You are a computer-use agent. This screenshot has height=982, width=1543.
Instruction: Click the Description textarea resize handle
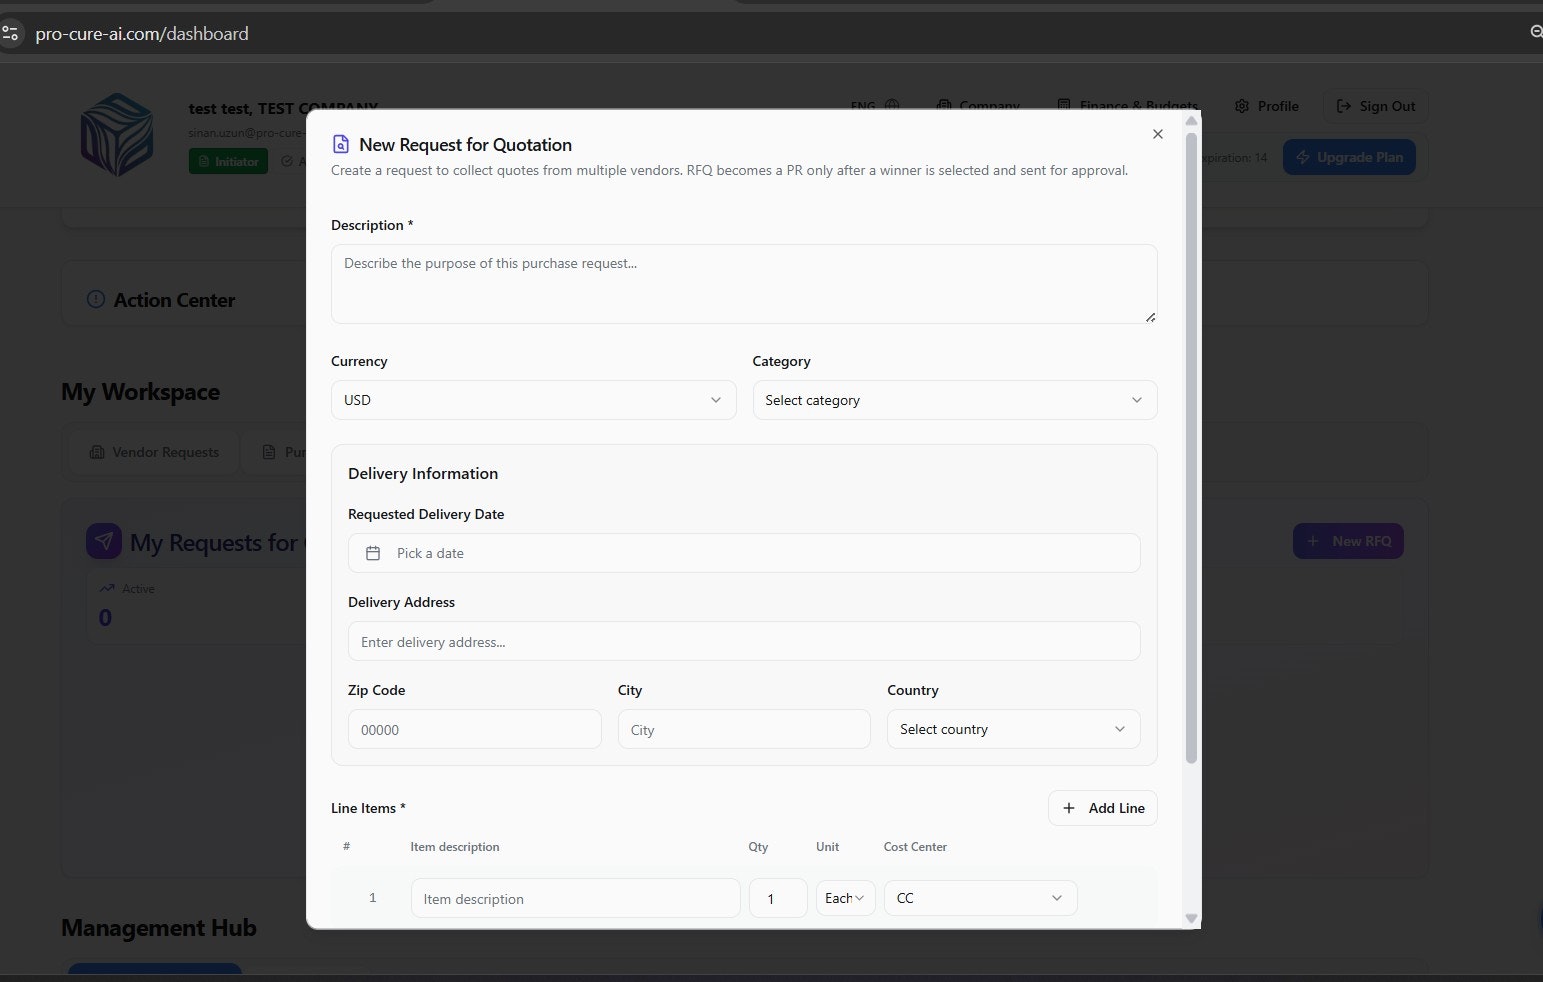(x=1150, y=316)
